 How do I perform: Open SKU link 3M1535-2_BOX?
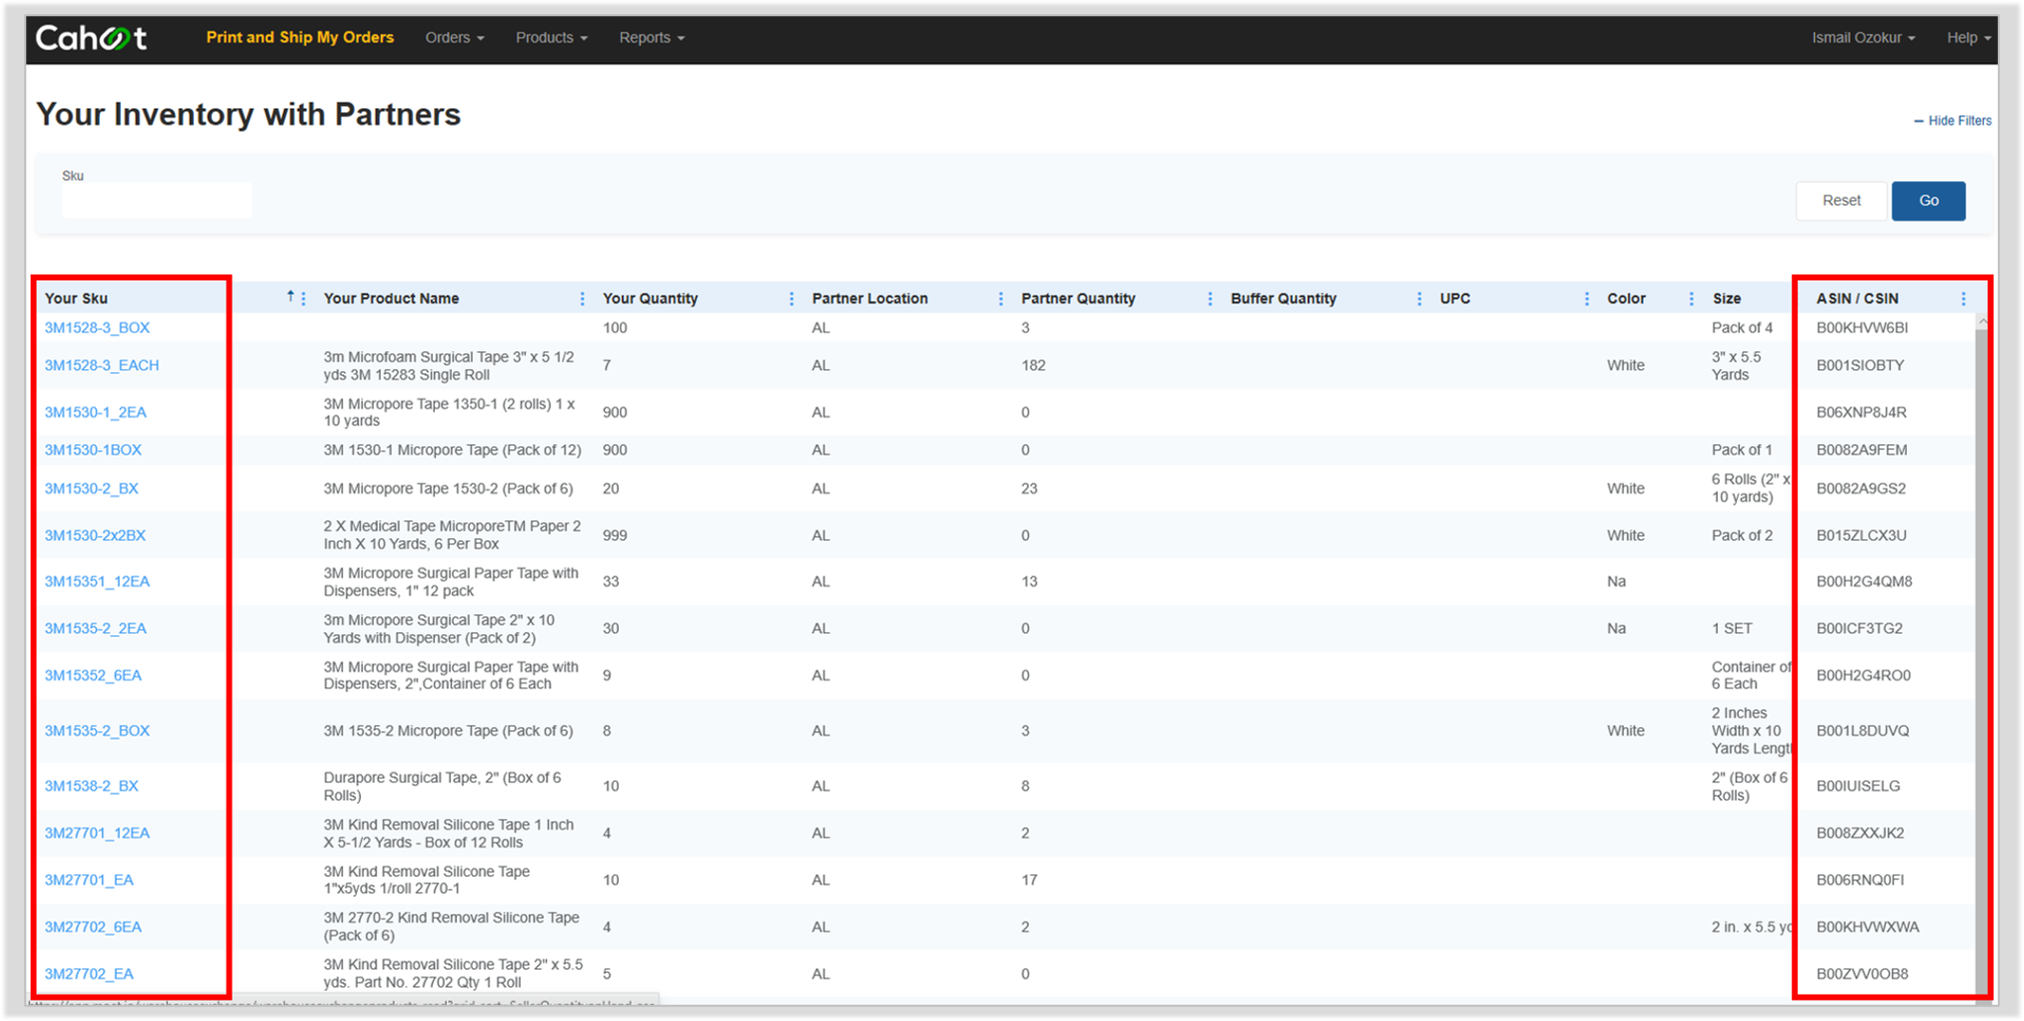pos(97,731)
